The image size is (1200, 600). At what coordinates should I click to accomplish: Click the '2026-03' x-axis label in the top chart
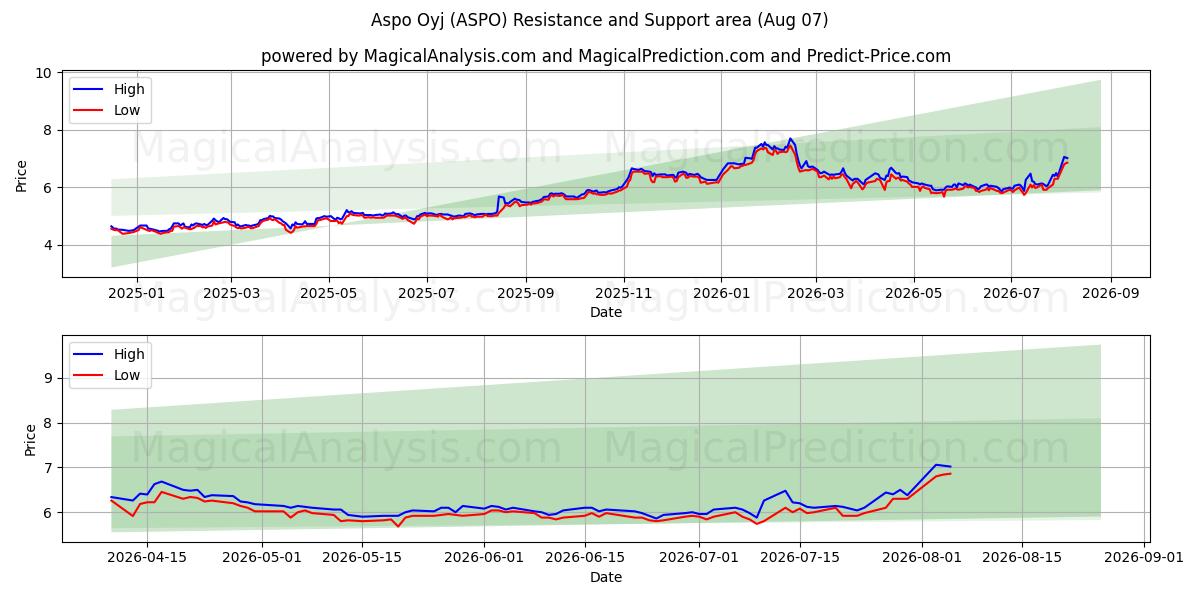point(816,294)
